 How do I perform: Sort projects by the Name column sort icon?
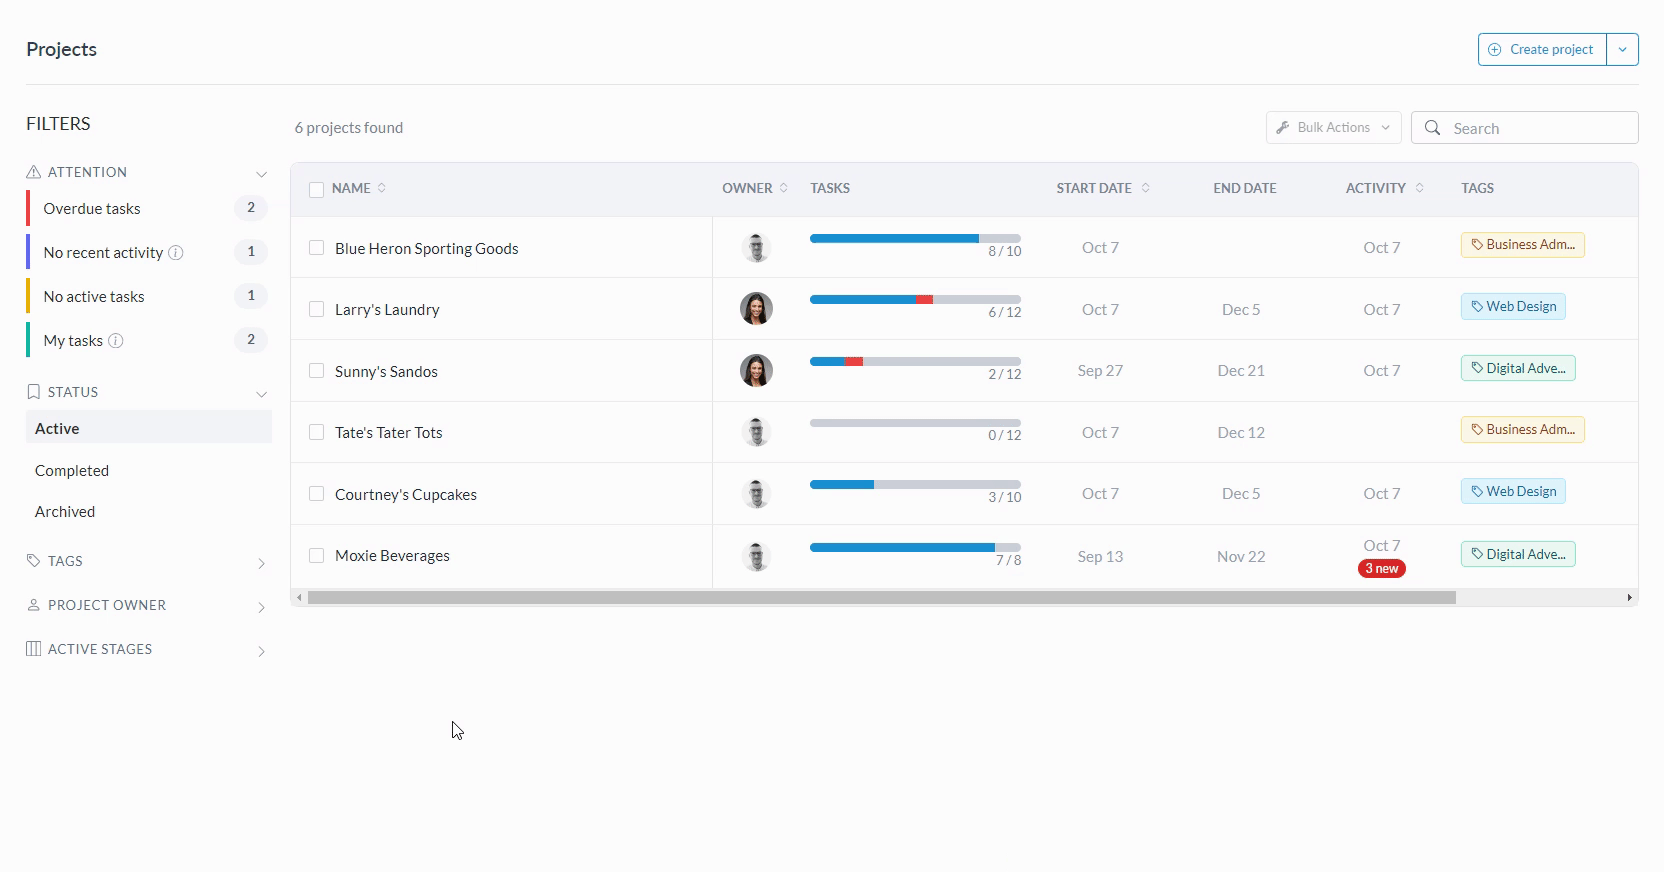coord(382,188)
